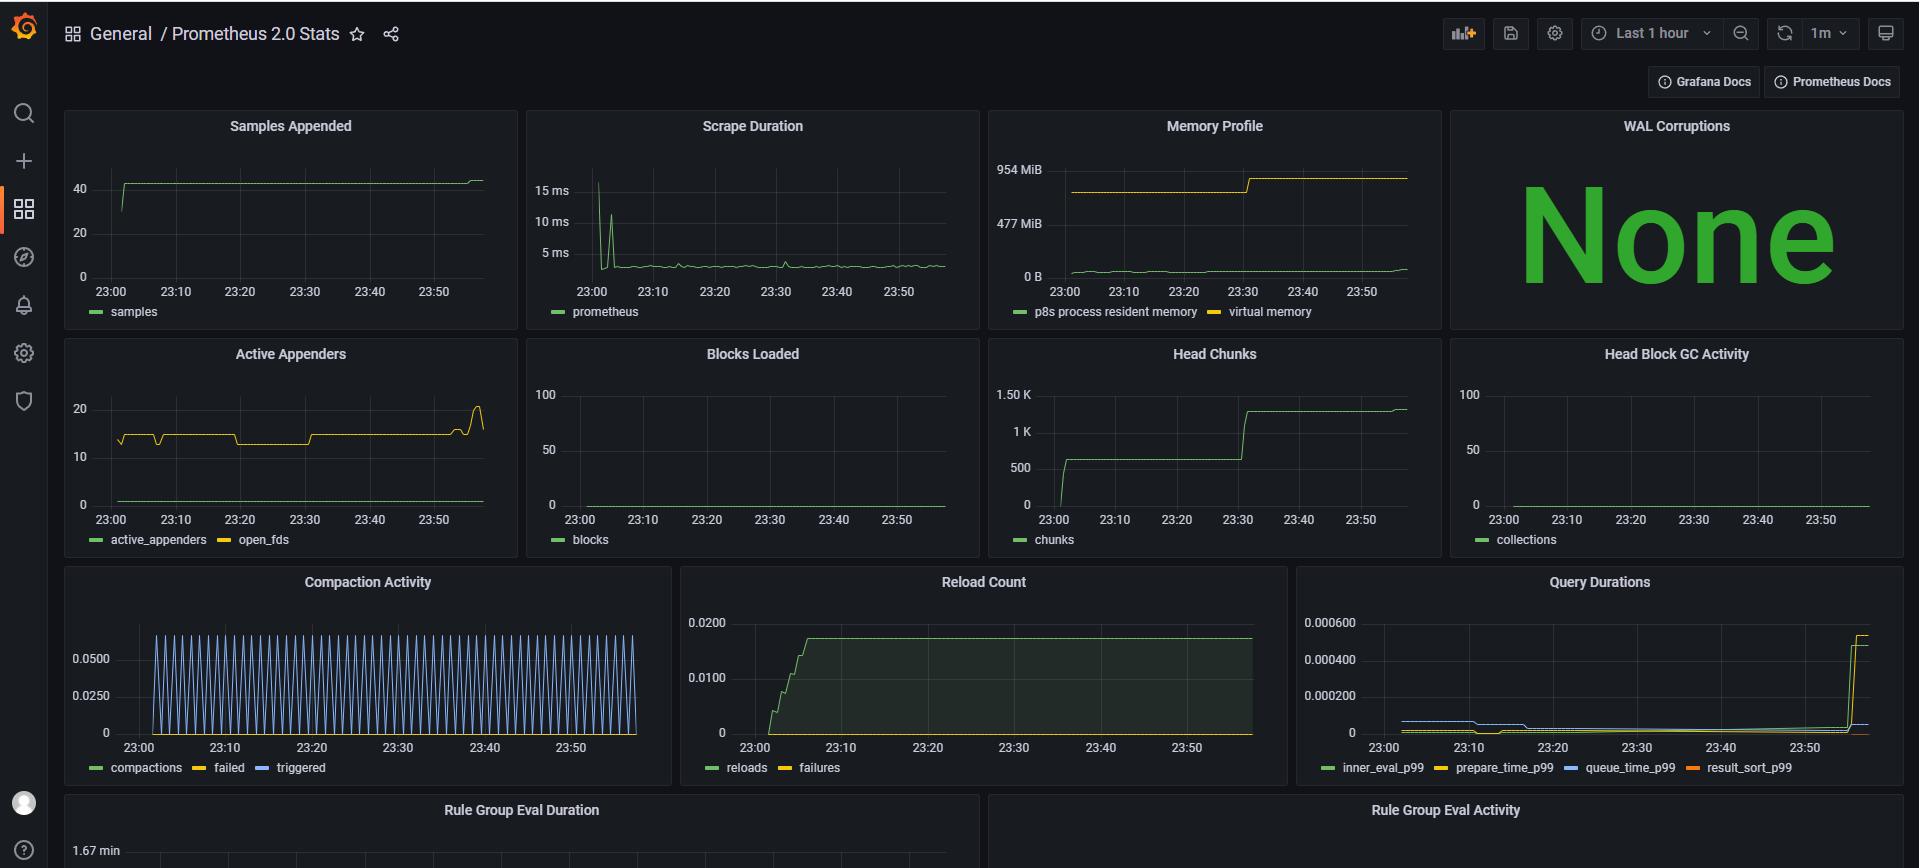Click the Add panel icon
Viewport: 1919px width, 868px height.
(1464, 33)
